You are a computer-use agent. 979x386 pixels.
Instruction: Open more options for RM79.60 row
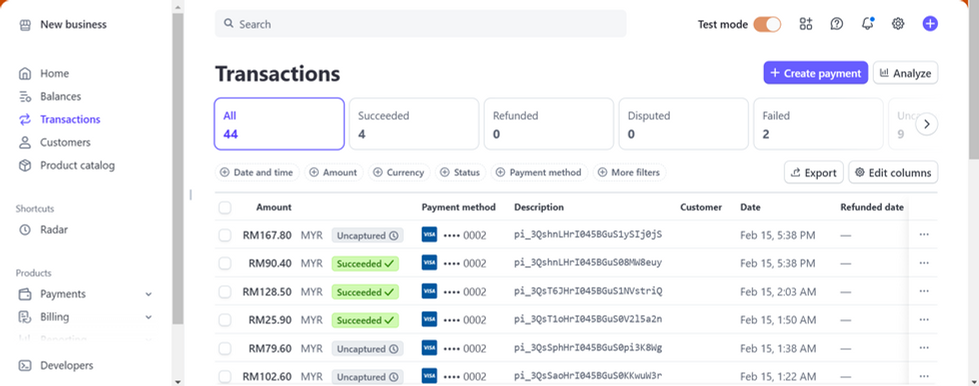pos(924,347)
